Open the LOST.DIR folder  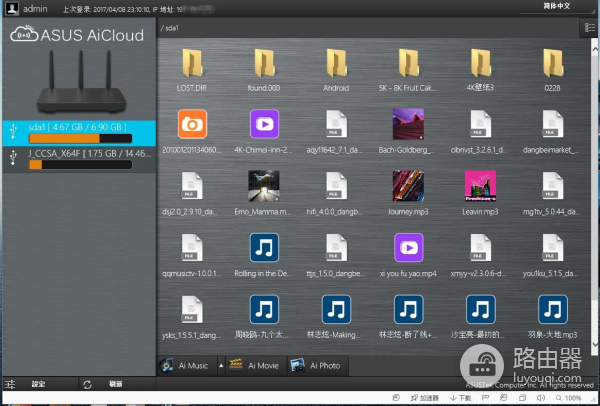coord(192,66)
